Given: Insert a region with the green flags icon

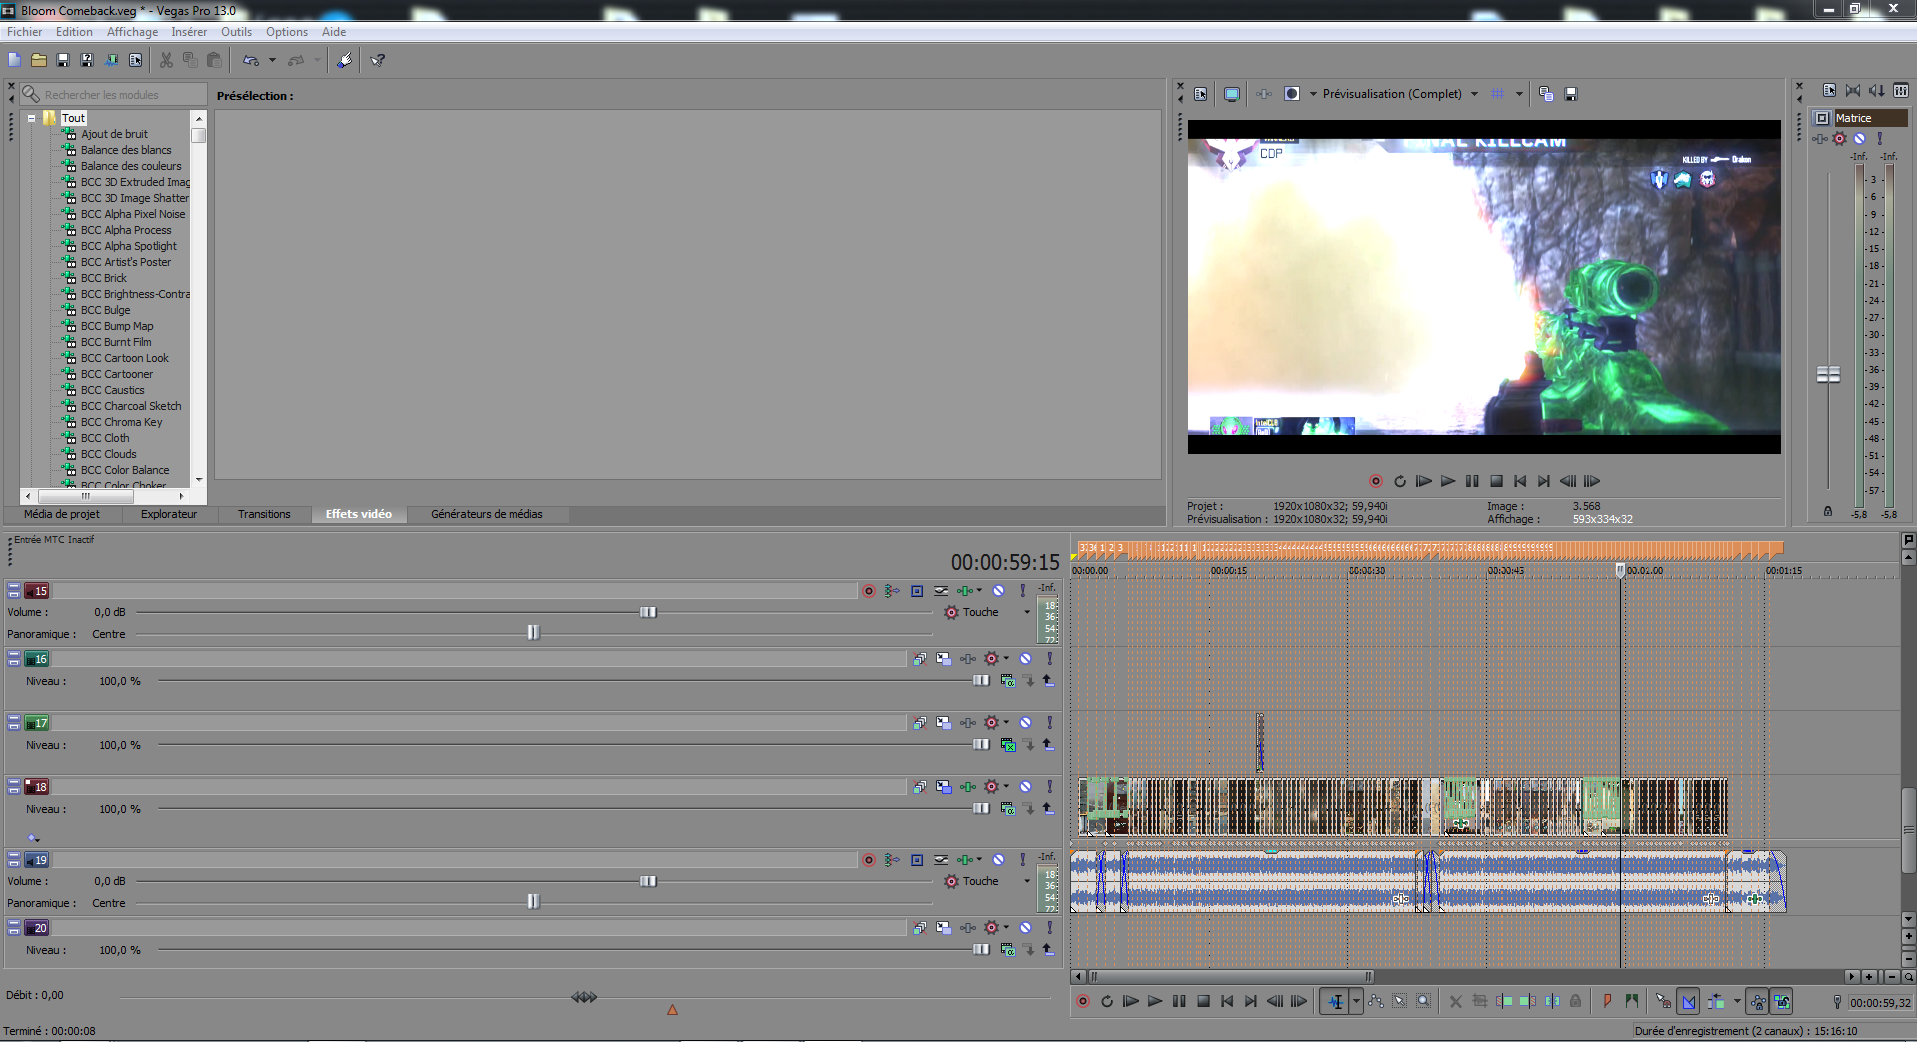Looking at the screenshot, I should click(x=1632, y=1001).
